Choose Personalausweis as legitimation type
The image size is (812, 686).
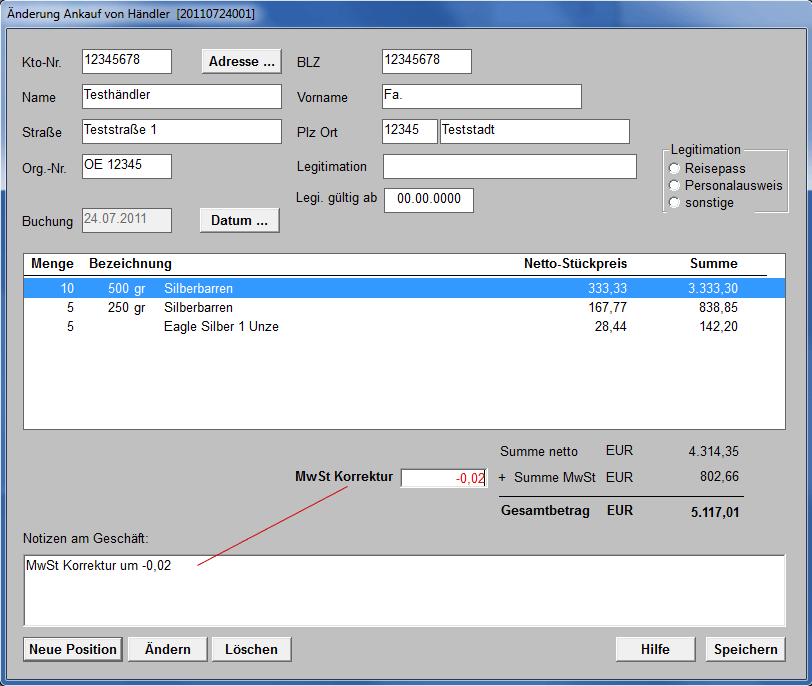pos(675,186)
